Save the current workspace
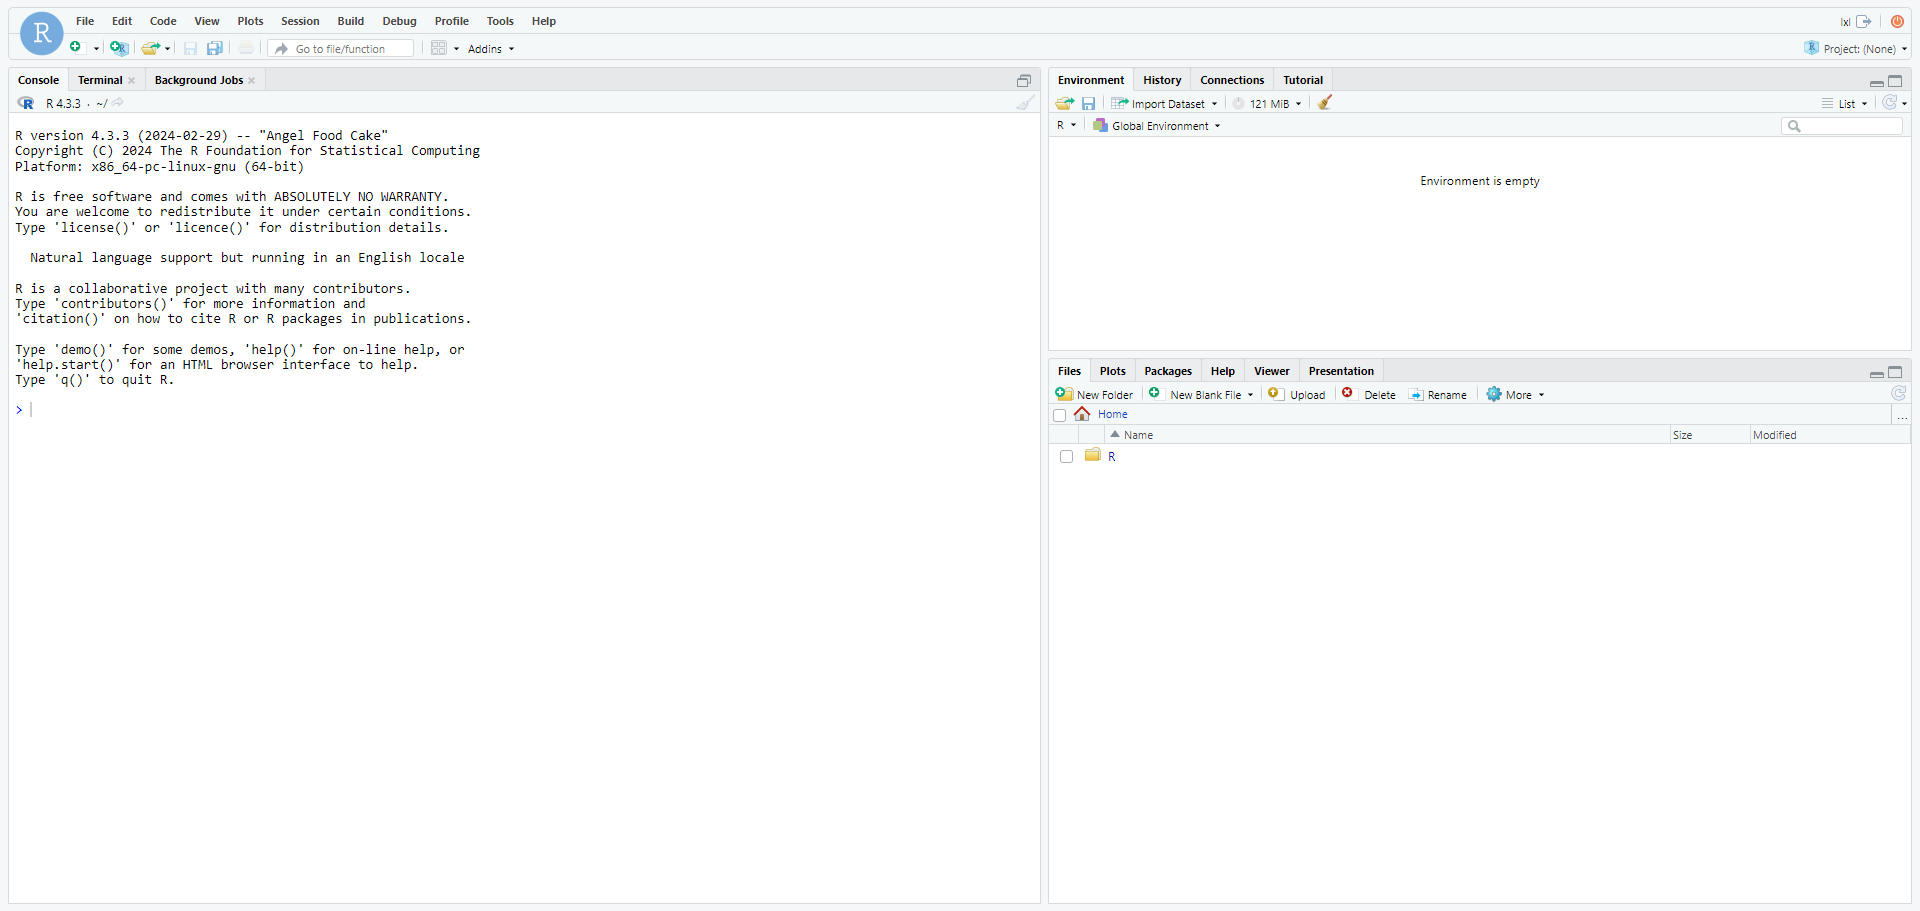The width and height of the screenshot is (1920, 911). click(1088, 103)
